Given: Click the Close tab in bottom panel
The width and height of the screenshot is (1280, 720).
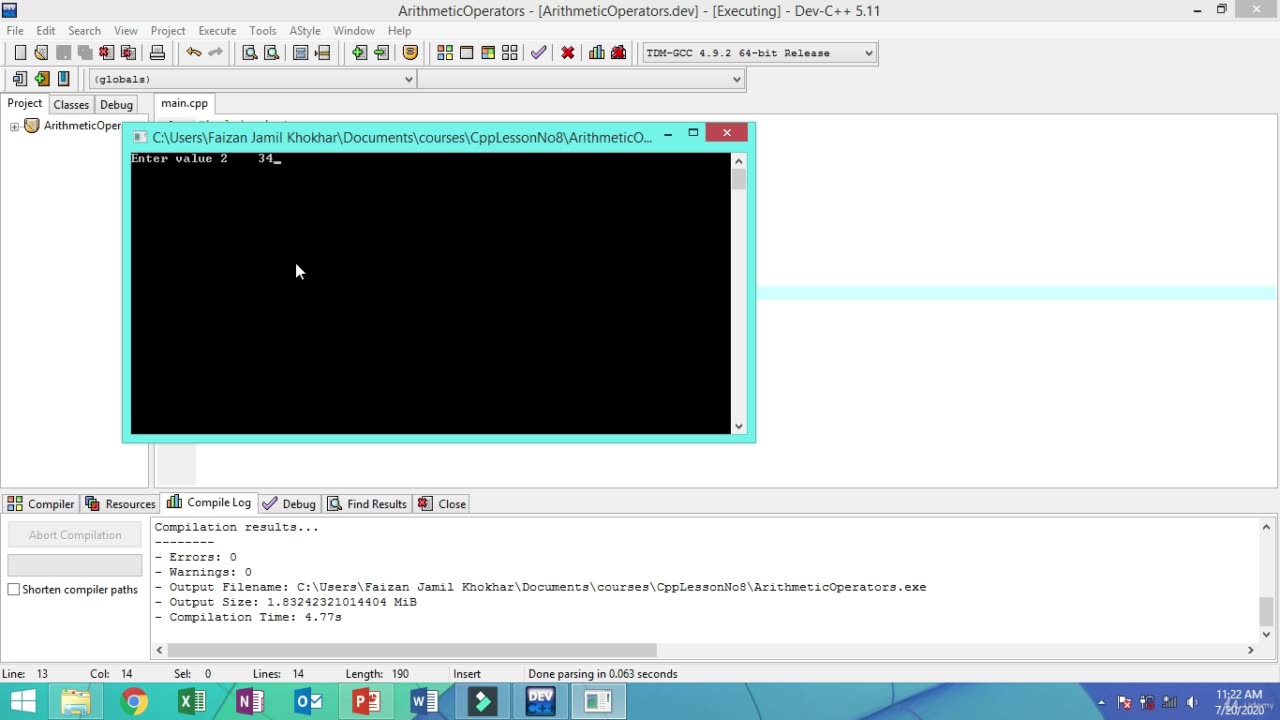Looking at the screenshot, I should tap(442, 504).
